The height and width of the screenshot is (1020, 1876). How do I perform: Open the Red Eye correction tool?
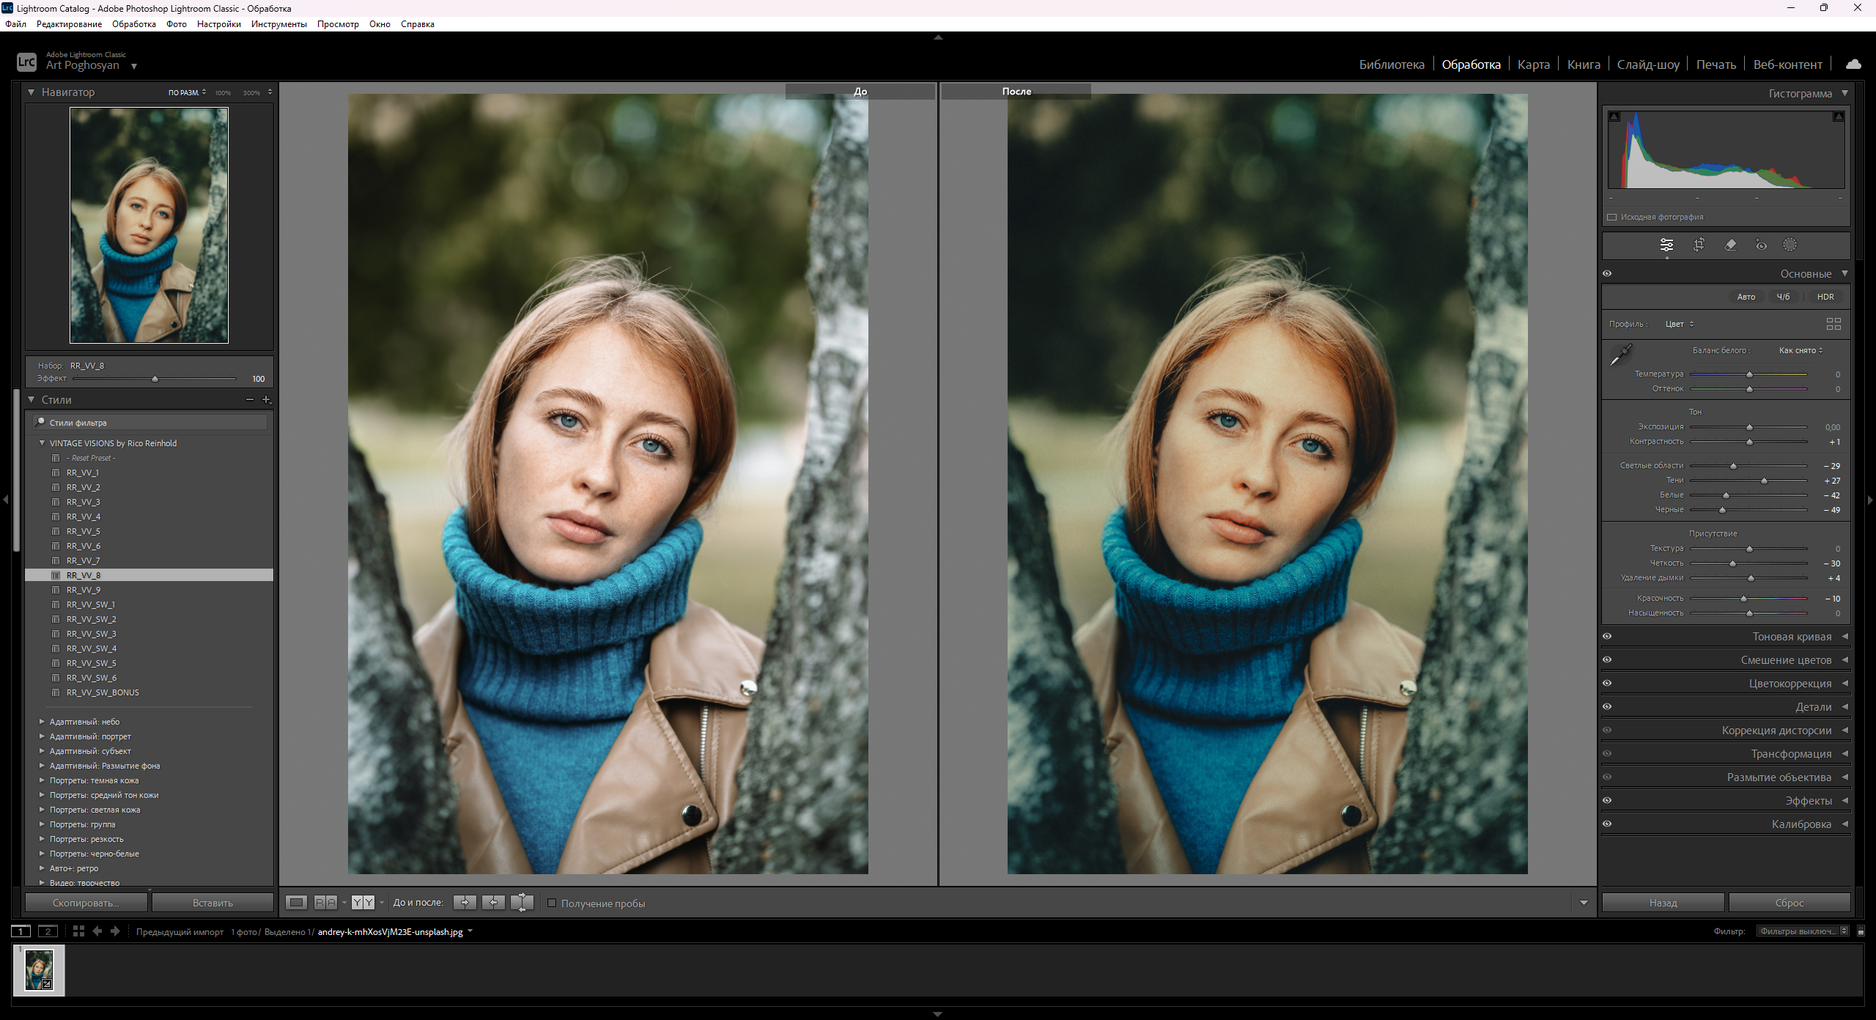(x=1761, y=245)
